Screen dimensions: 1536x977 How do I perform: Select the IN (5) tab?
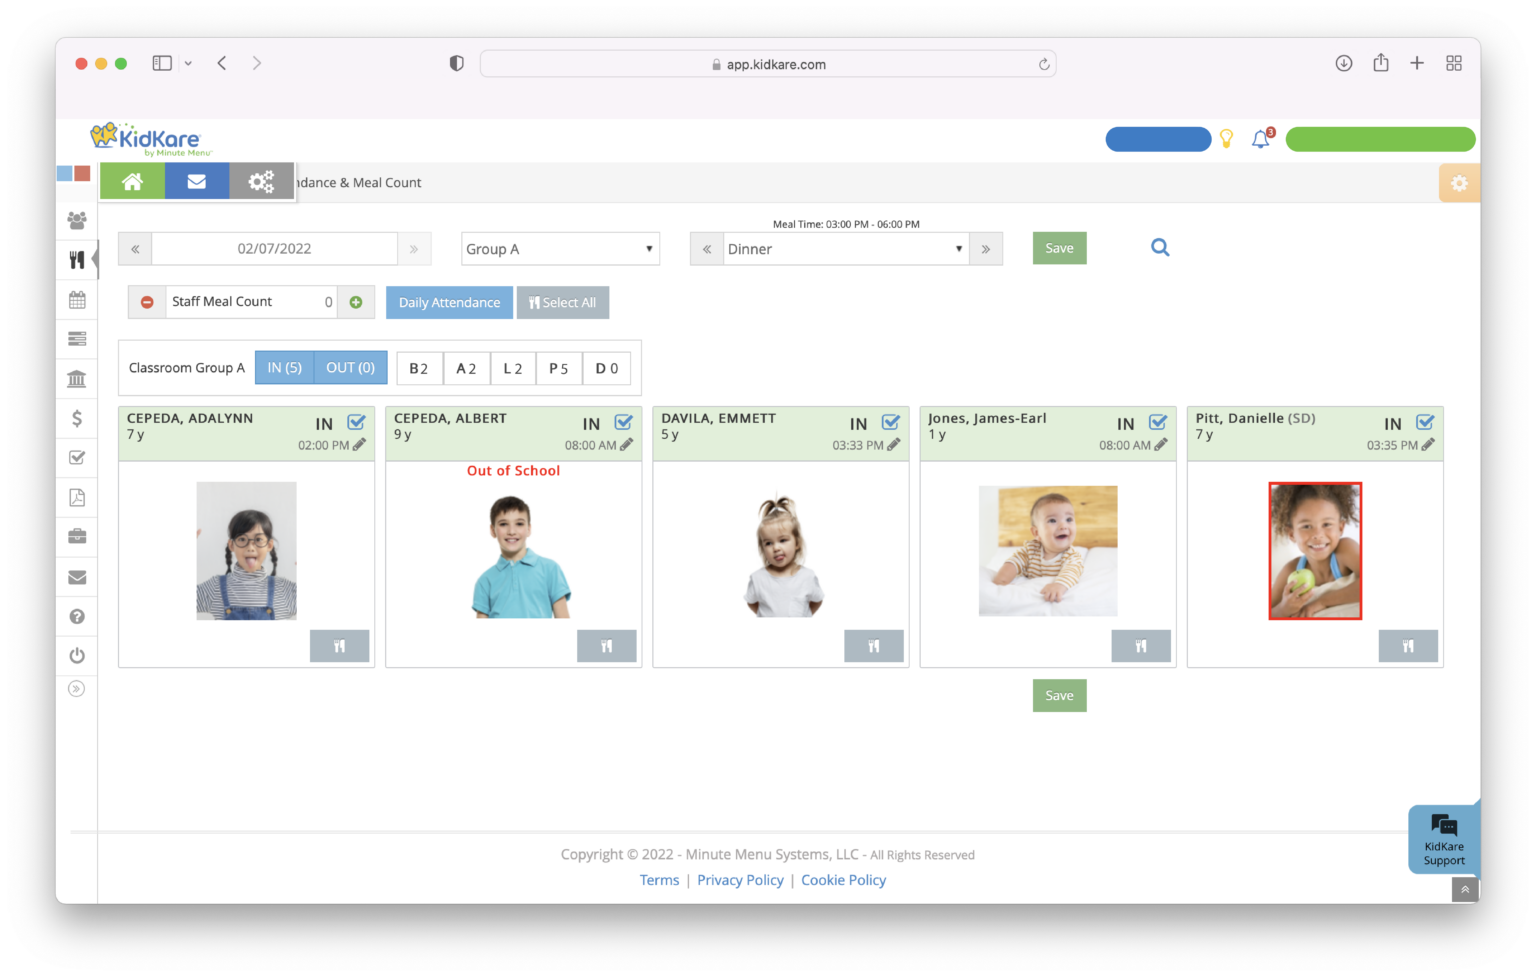pos(284,368)
